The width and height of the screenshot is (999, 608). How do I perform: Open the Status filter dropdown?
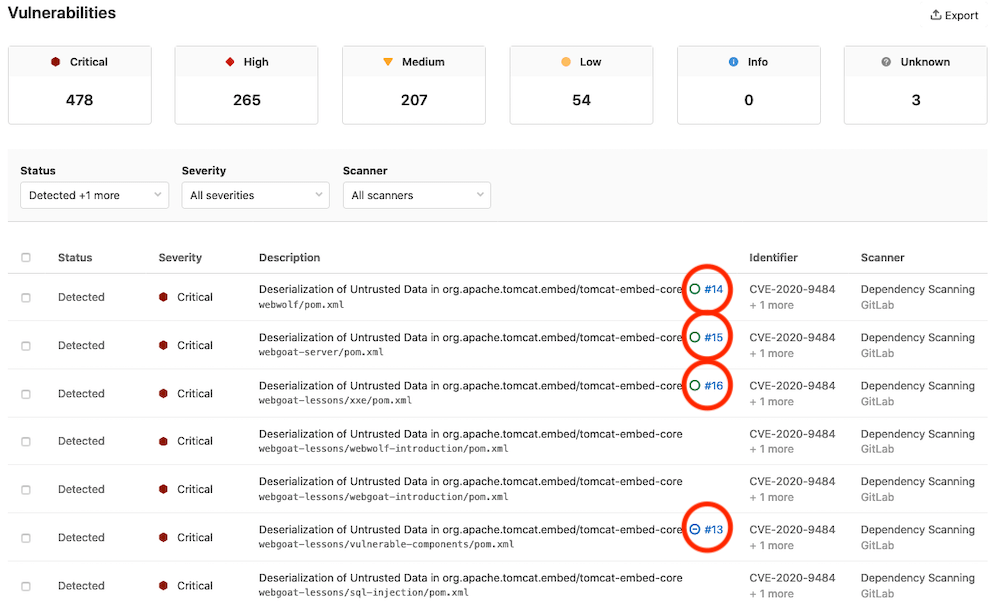[x=94, y=195]
